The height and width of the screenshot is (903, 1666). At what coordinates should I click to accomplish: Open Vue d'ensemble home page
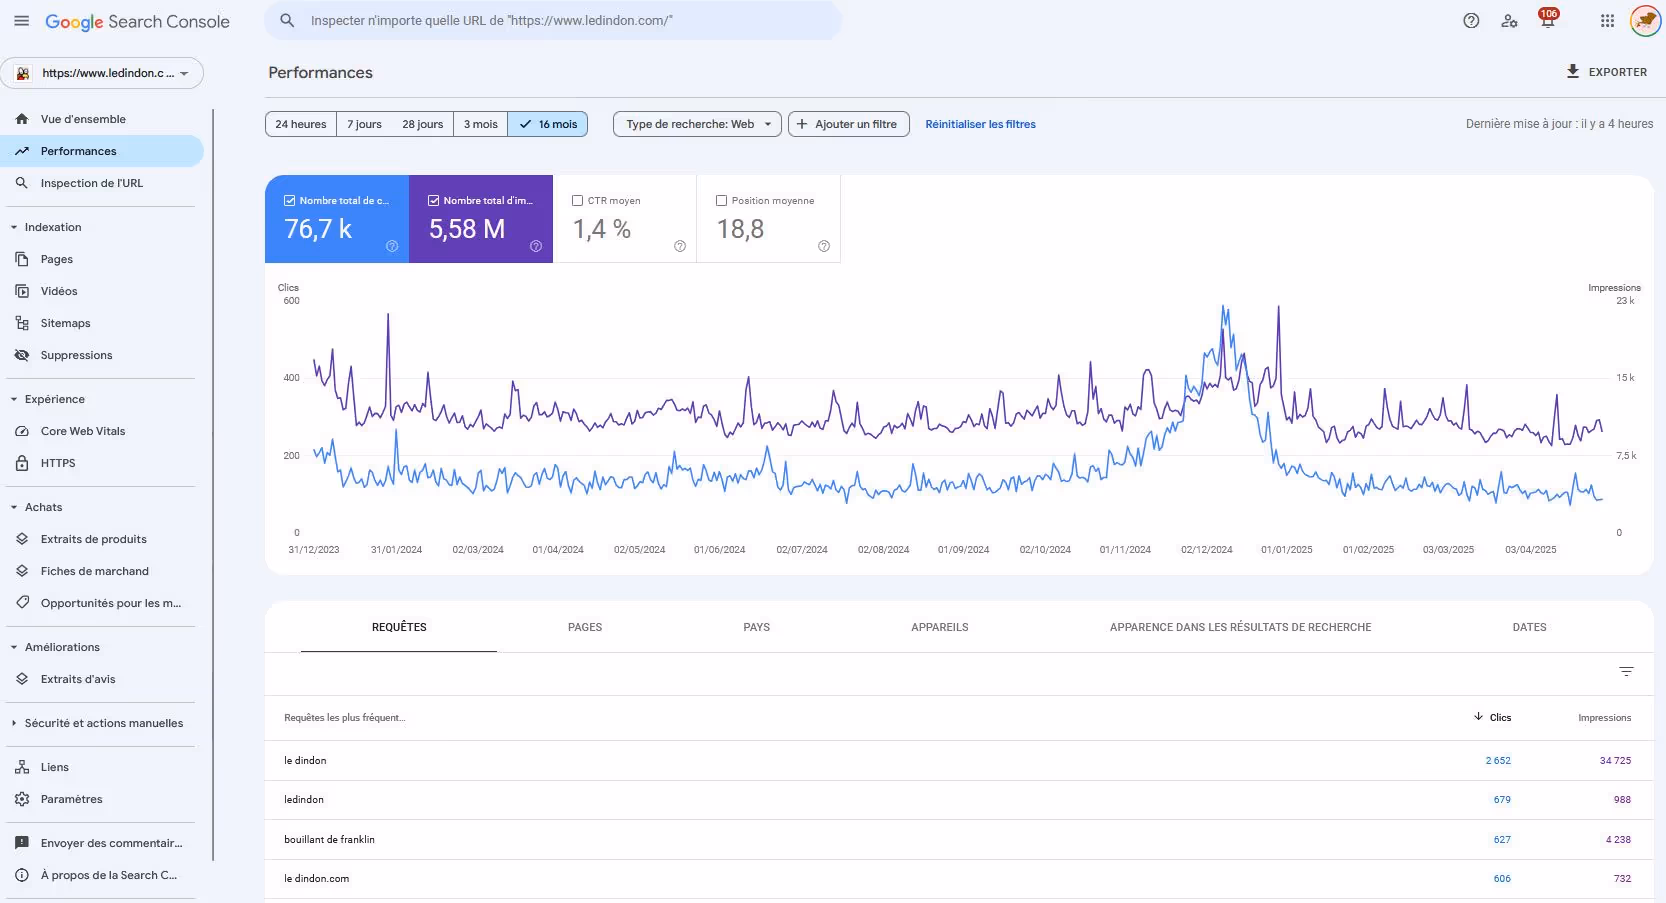[103, 119]
